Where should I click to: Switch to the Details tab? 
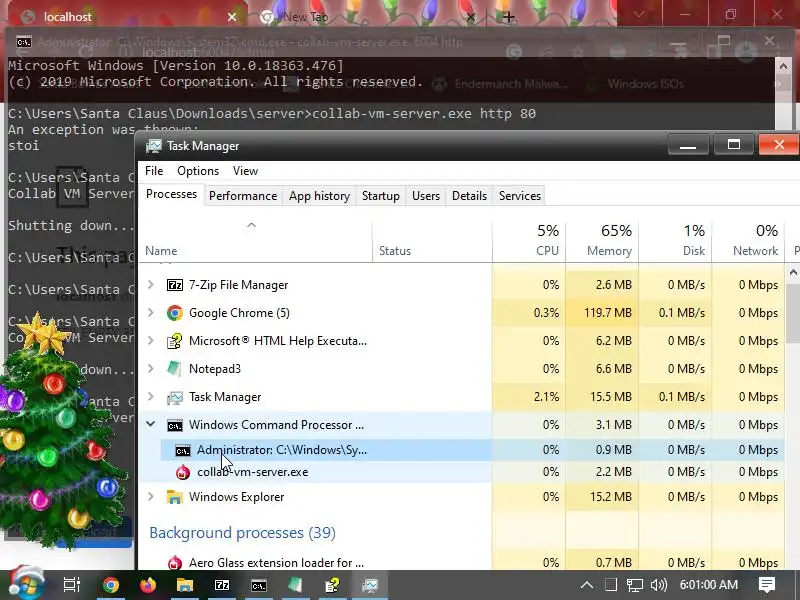tap(469, 196)
